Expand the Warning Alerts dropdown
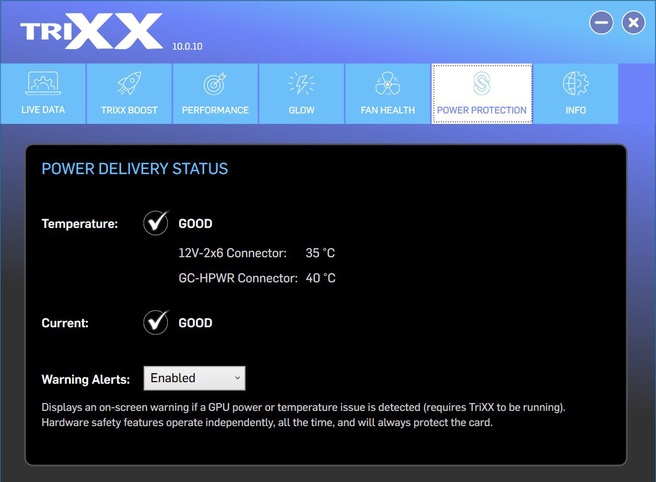The image size is (656, 482). (195, 378)
